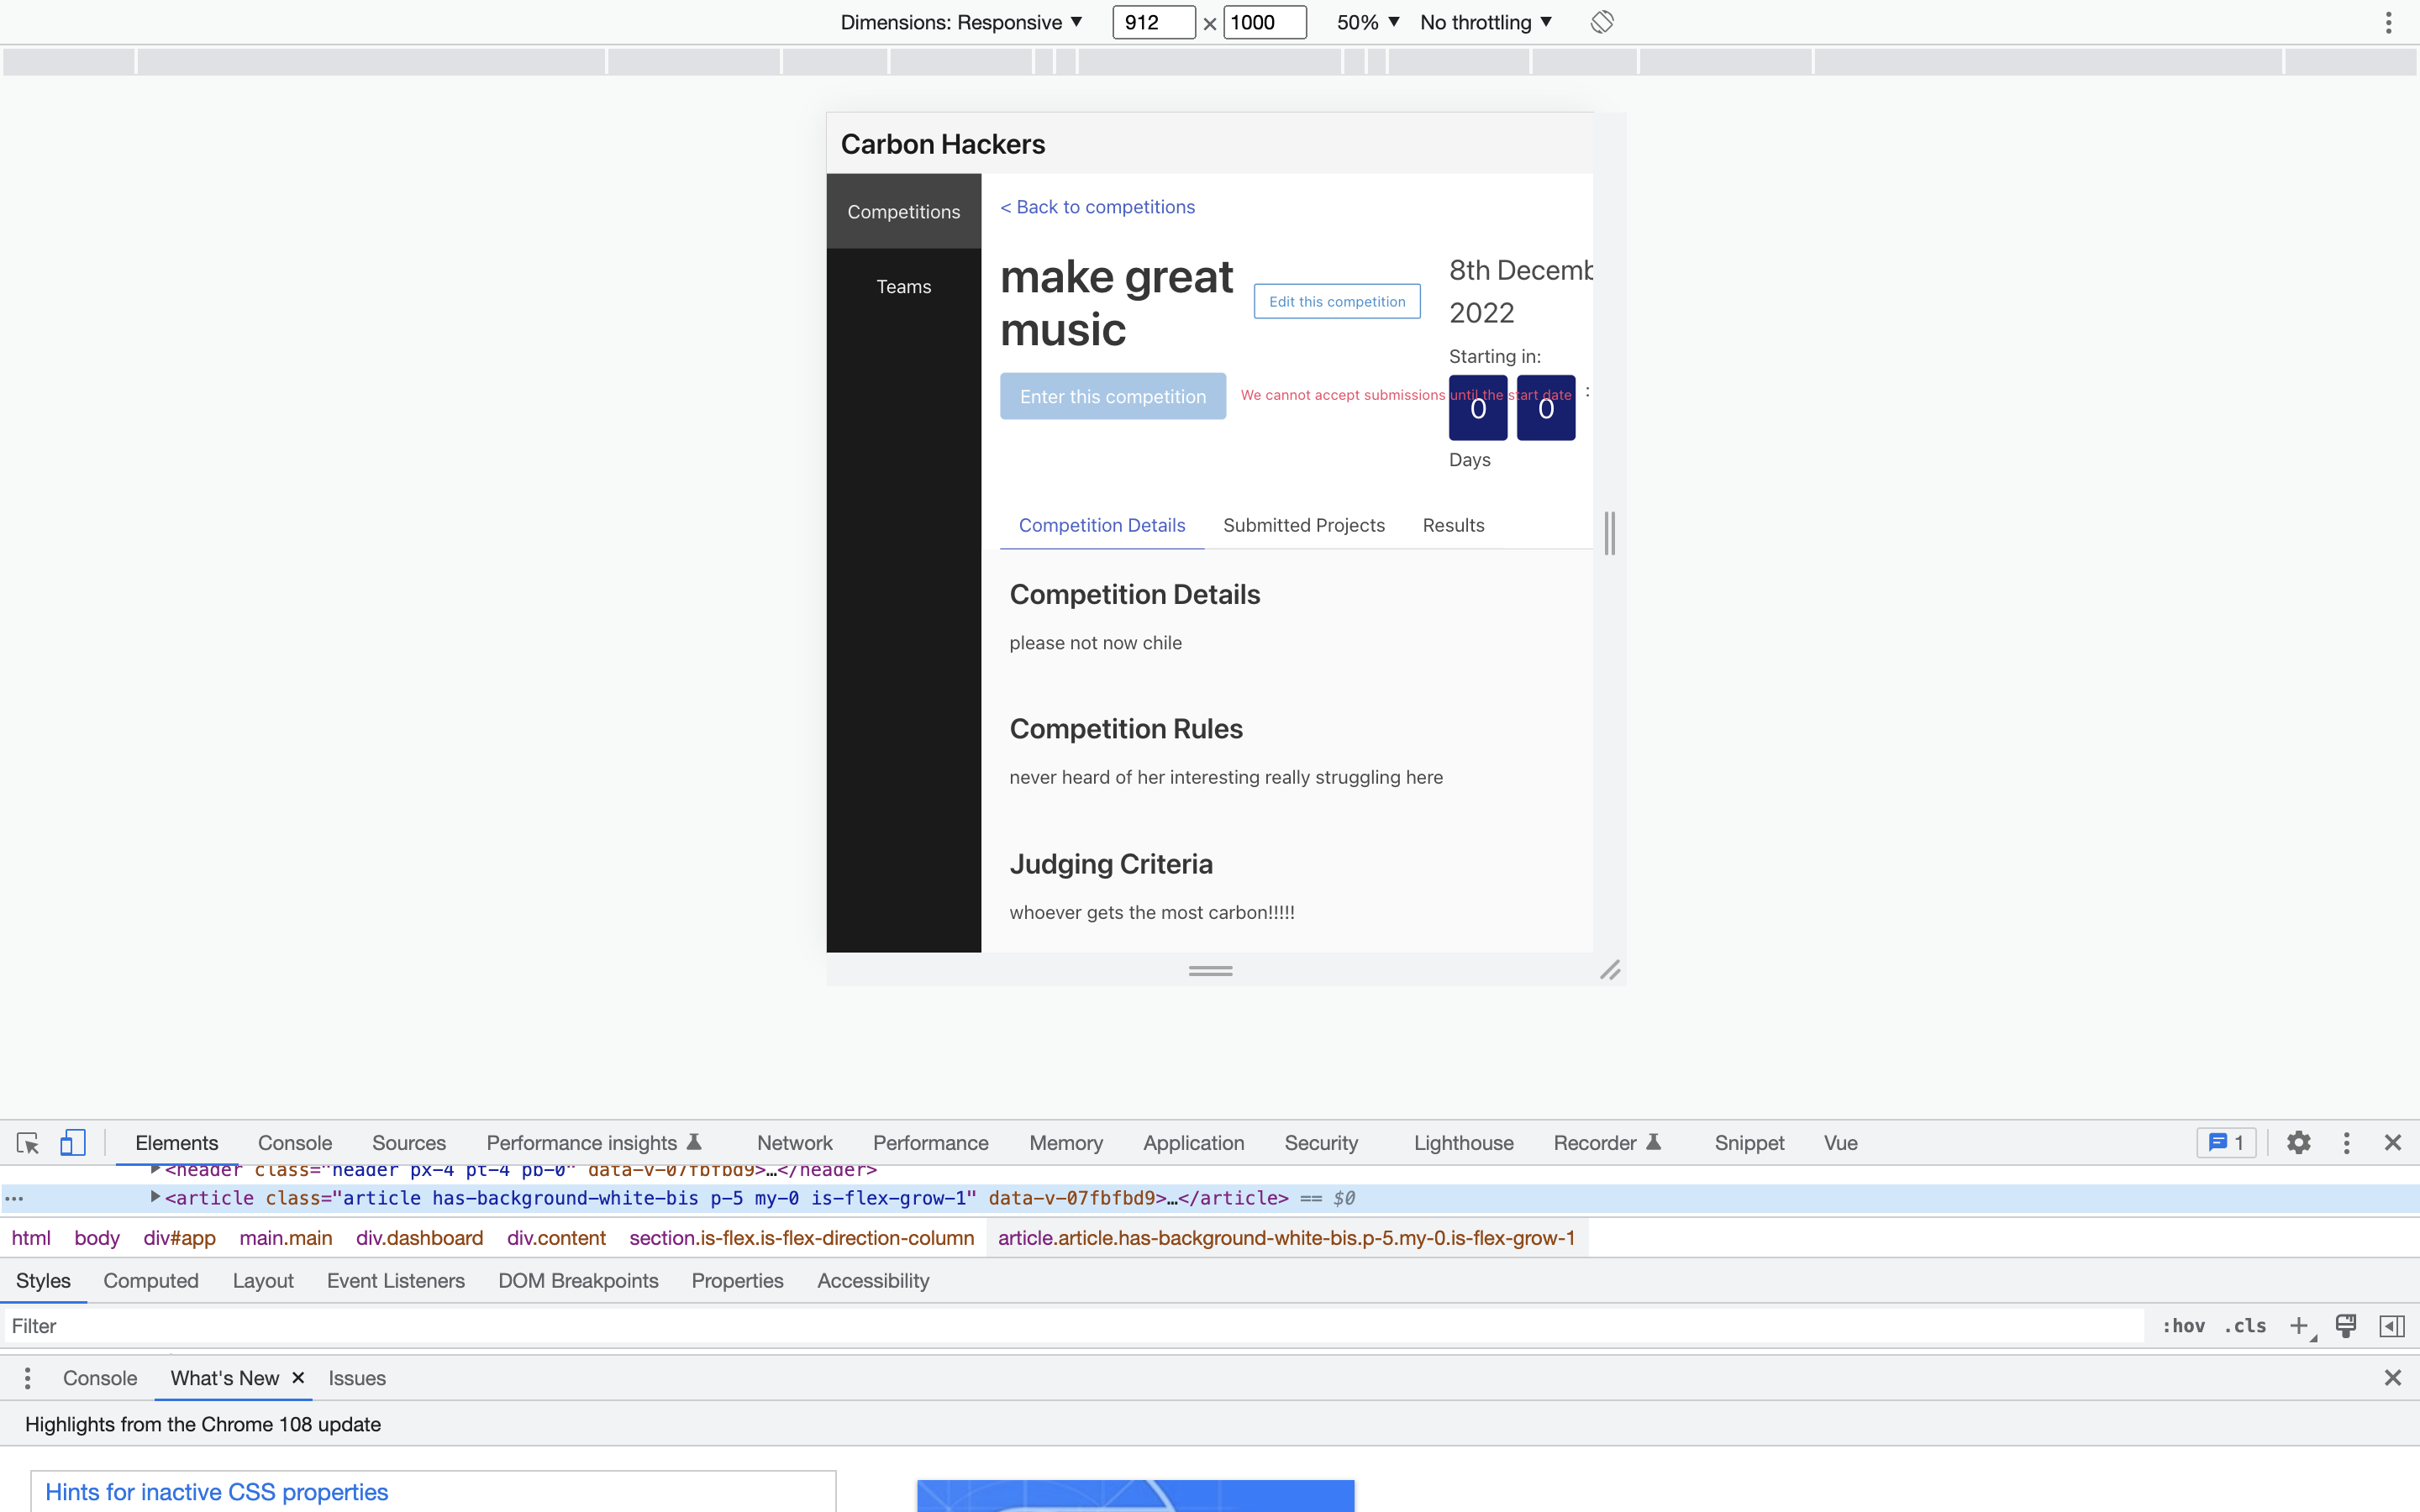Add a new style rule with plus icon

[x=2298, y=1325]
